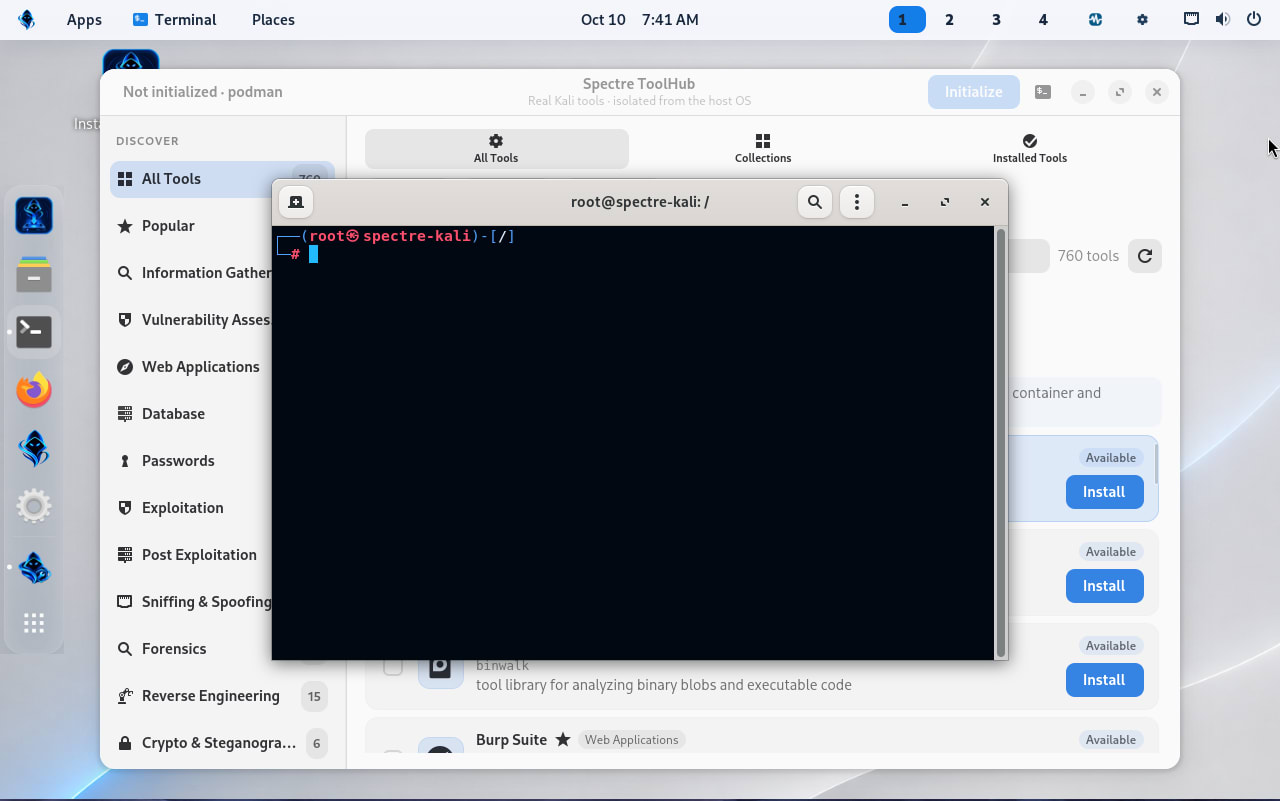The height and width of the screenshot is (801, 1280).
Task: Switch to the Installed Tools tab
Action: (1030, 149)
